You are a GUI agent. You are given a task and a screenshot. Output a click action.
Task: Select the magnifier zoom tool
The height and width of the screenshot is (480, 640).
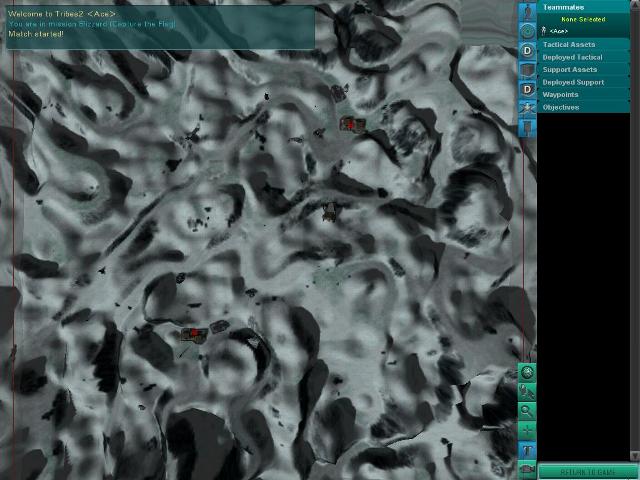527,411
